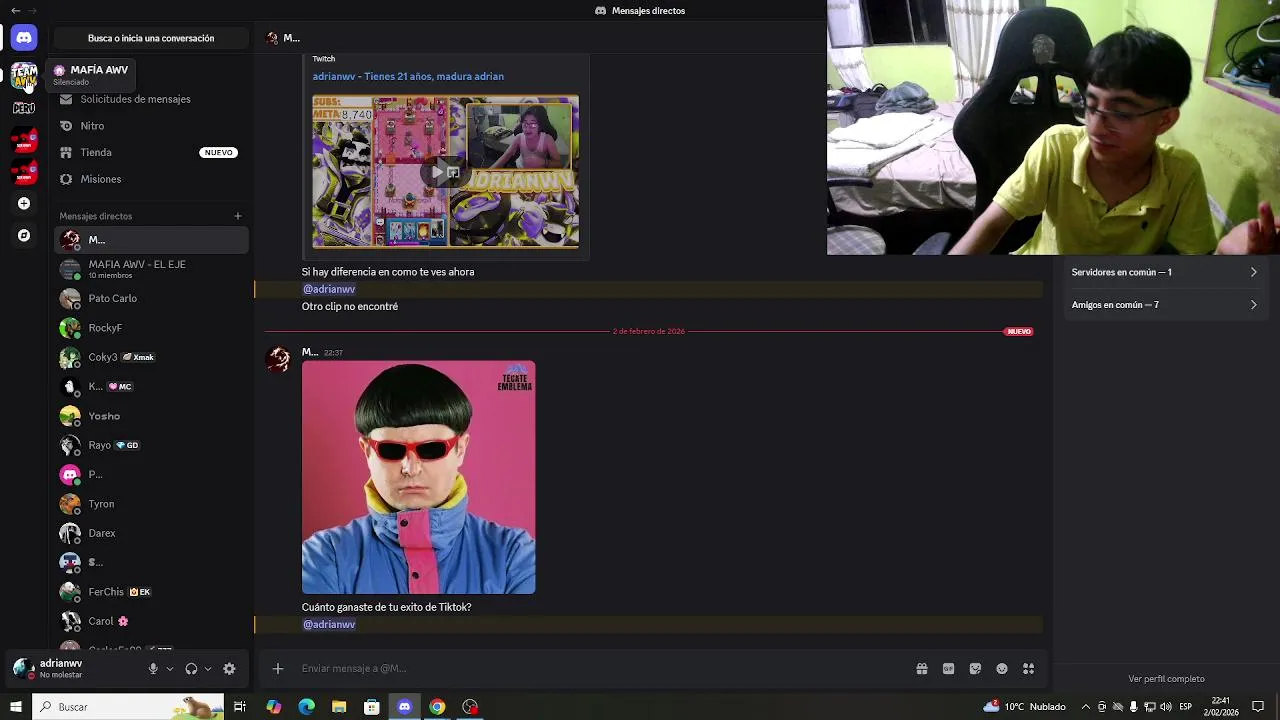The image size is (1280, 720).
Task: Show hidden system tray icons
Action: 1085,707
